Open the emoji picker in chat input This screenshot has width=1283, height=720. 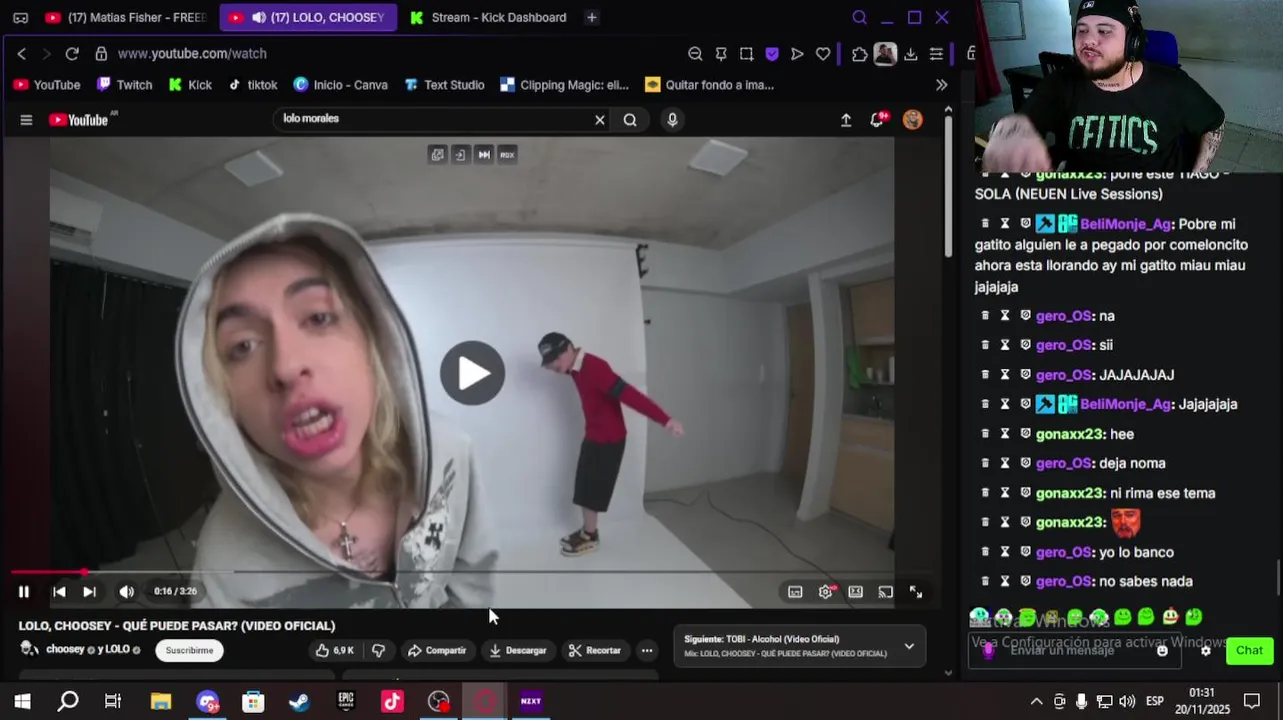click(x=1162, y=650)
